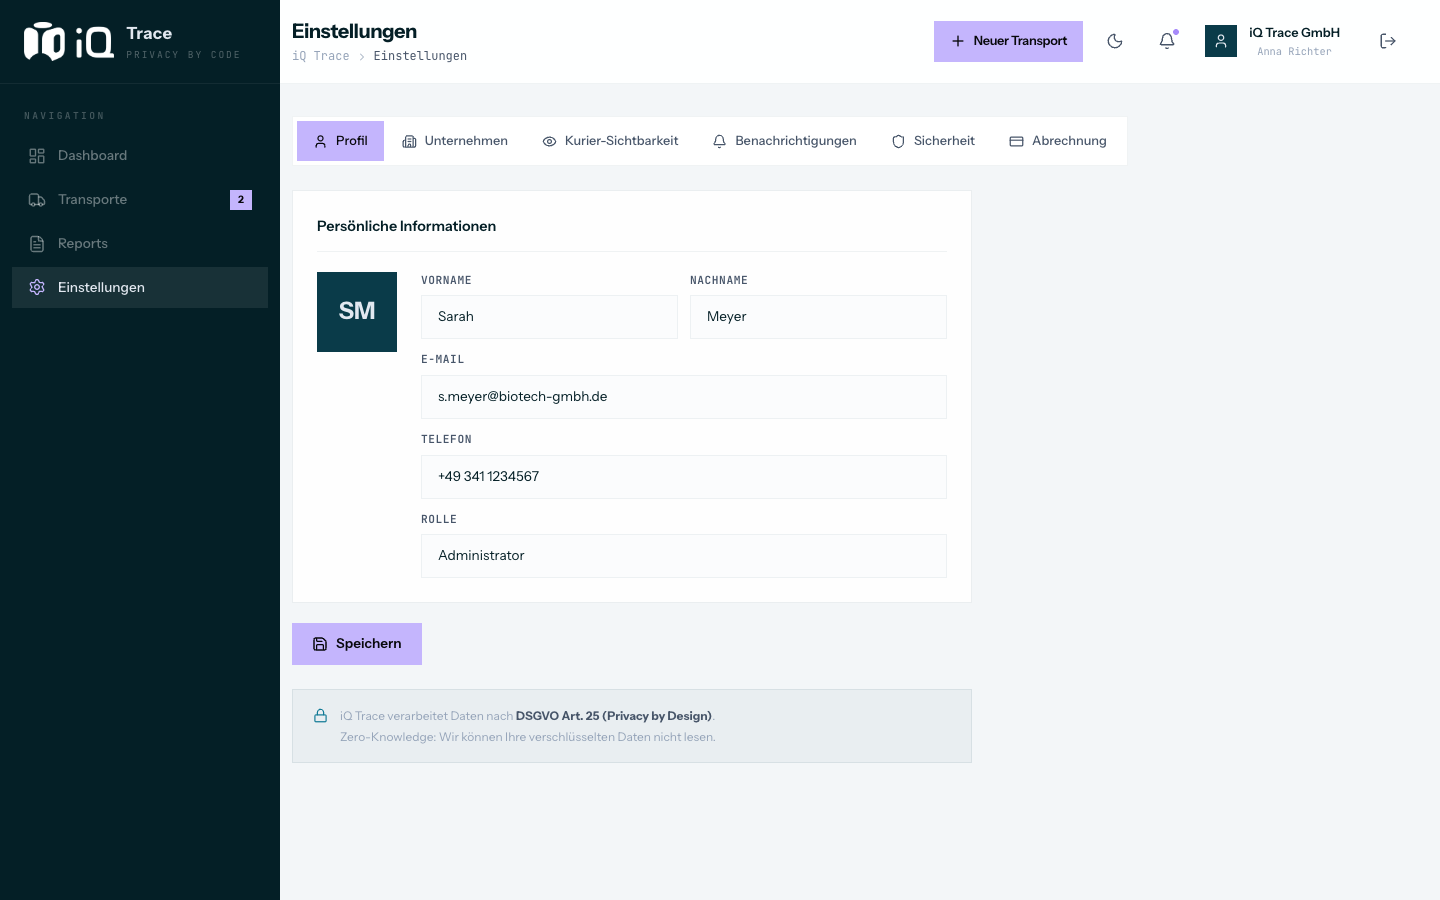Click the iQ Trace logo in sidebar

(69, 42)
